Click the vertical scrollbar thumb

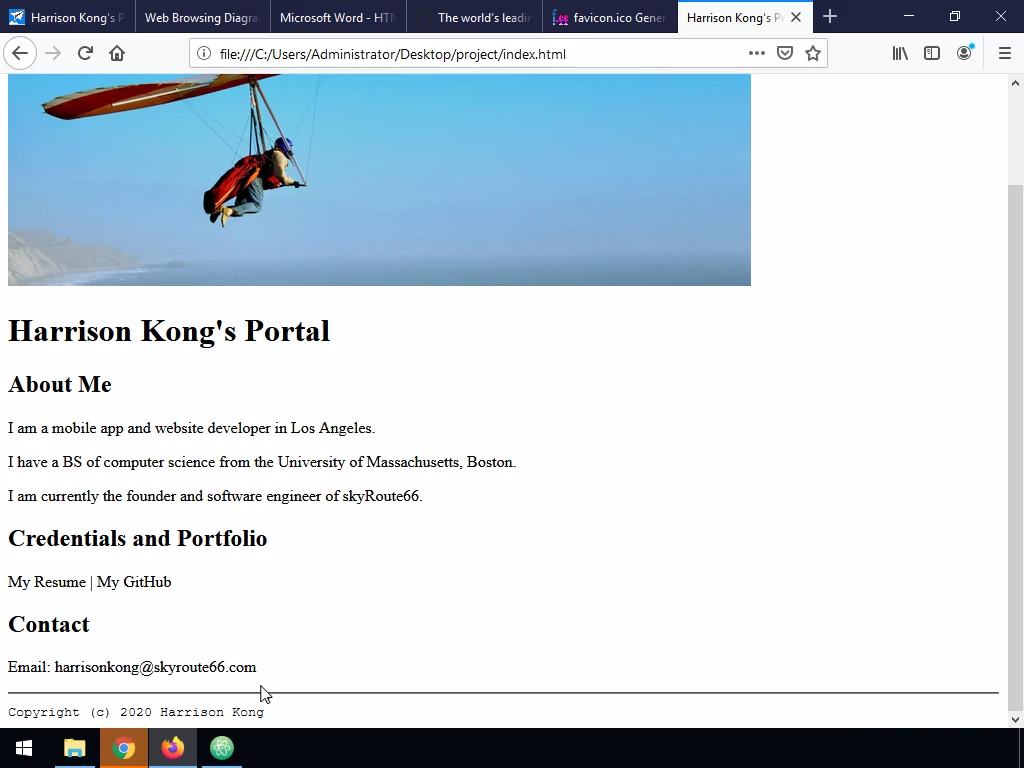point(1015,447)
